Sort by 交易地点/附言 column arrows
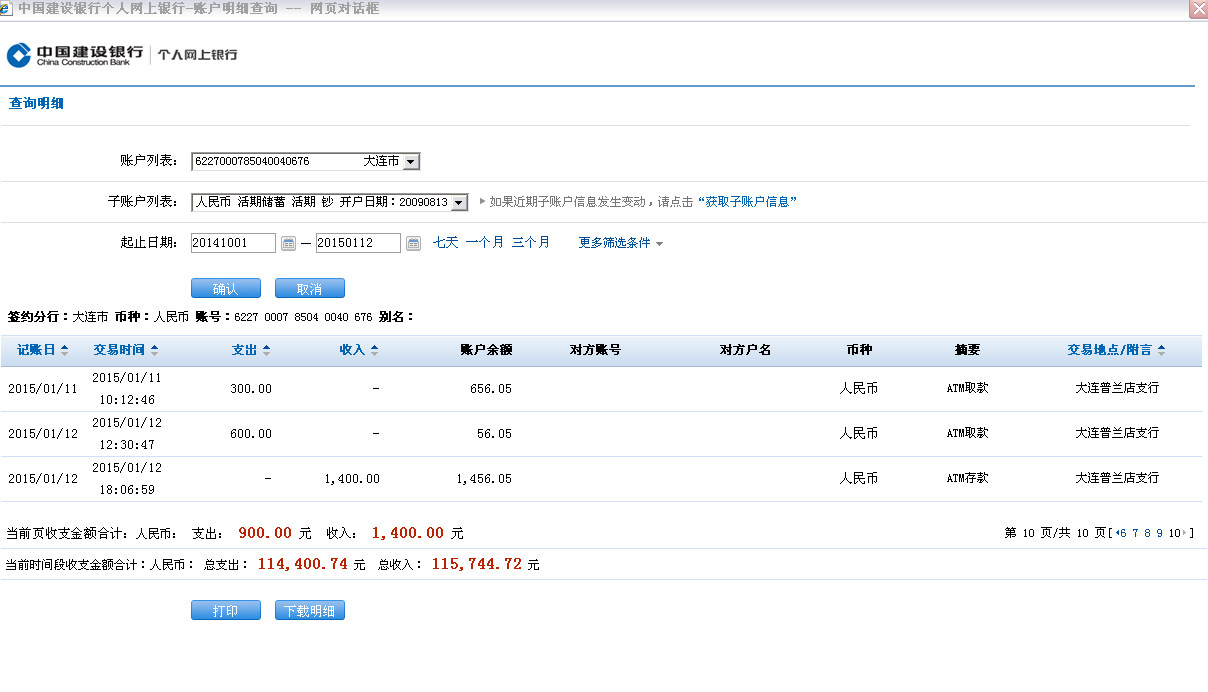The image size is (1208, 692). tap(1161, 350)
